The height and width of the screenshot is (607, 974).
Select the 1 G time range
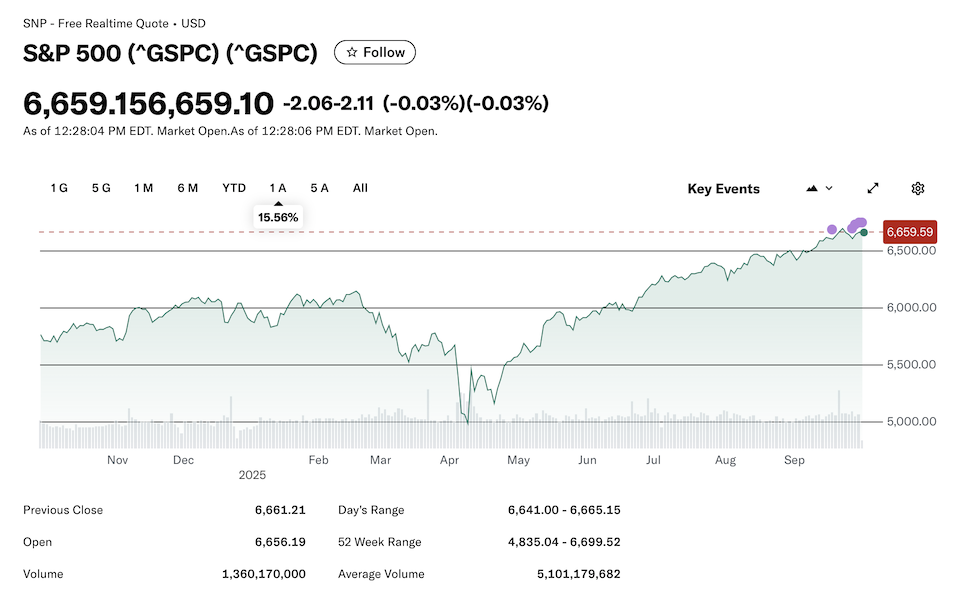59,188
